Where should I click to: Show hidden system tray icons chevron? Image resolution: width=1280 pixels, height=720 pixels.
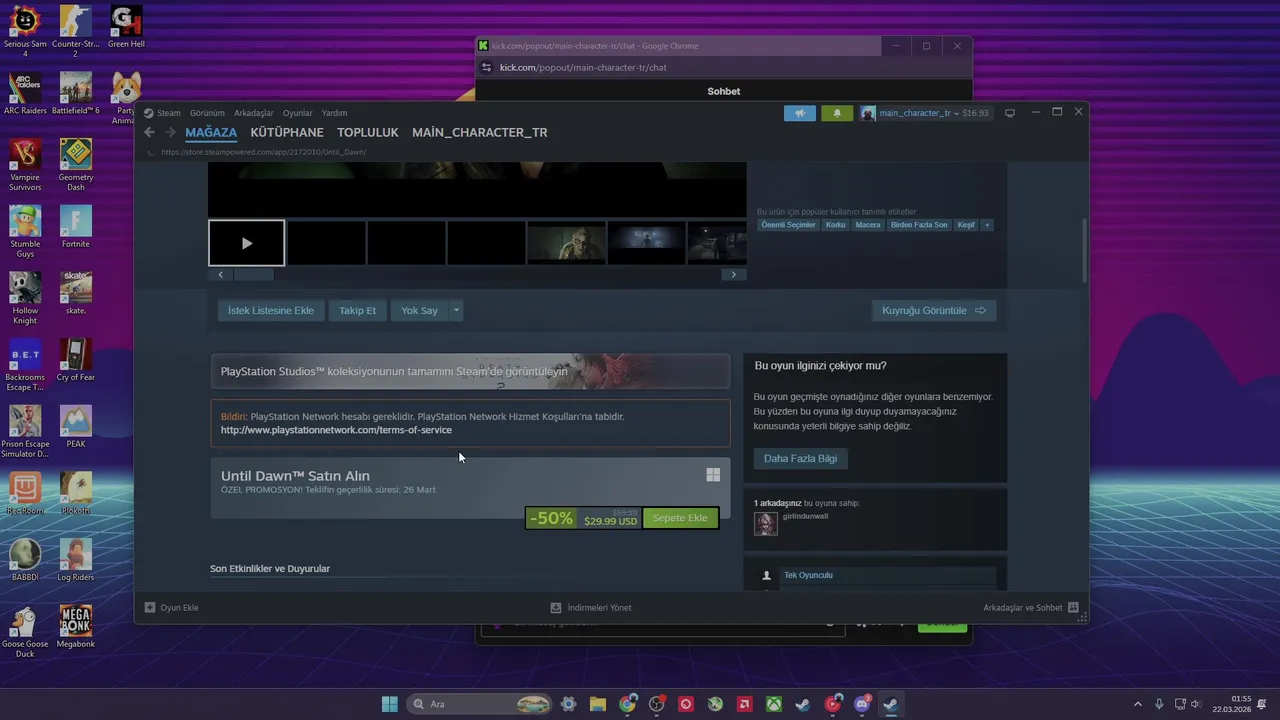[1137, 704]
